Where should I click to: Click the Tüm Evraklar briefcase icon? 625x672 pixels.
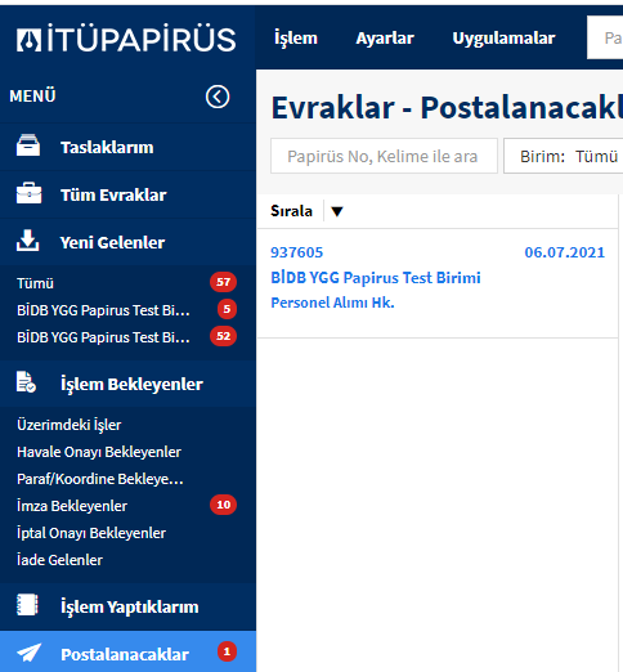[x=29, y=193]
